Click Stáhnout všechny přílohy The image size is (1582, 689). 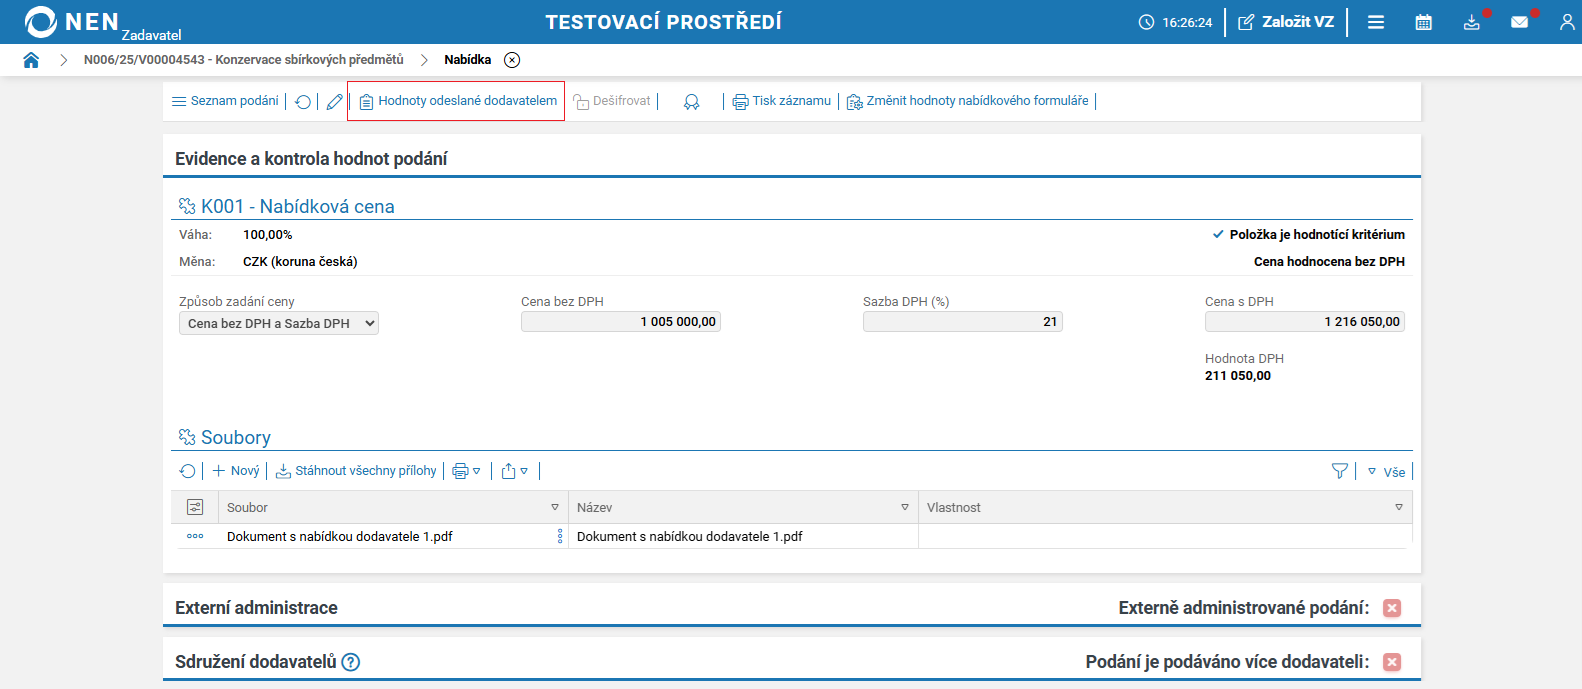tap(356, 471)
